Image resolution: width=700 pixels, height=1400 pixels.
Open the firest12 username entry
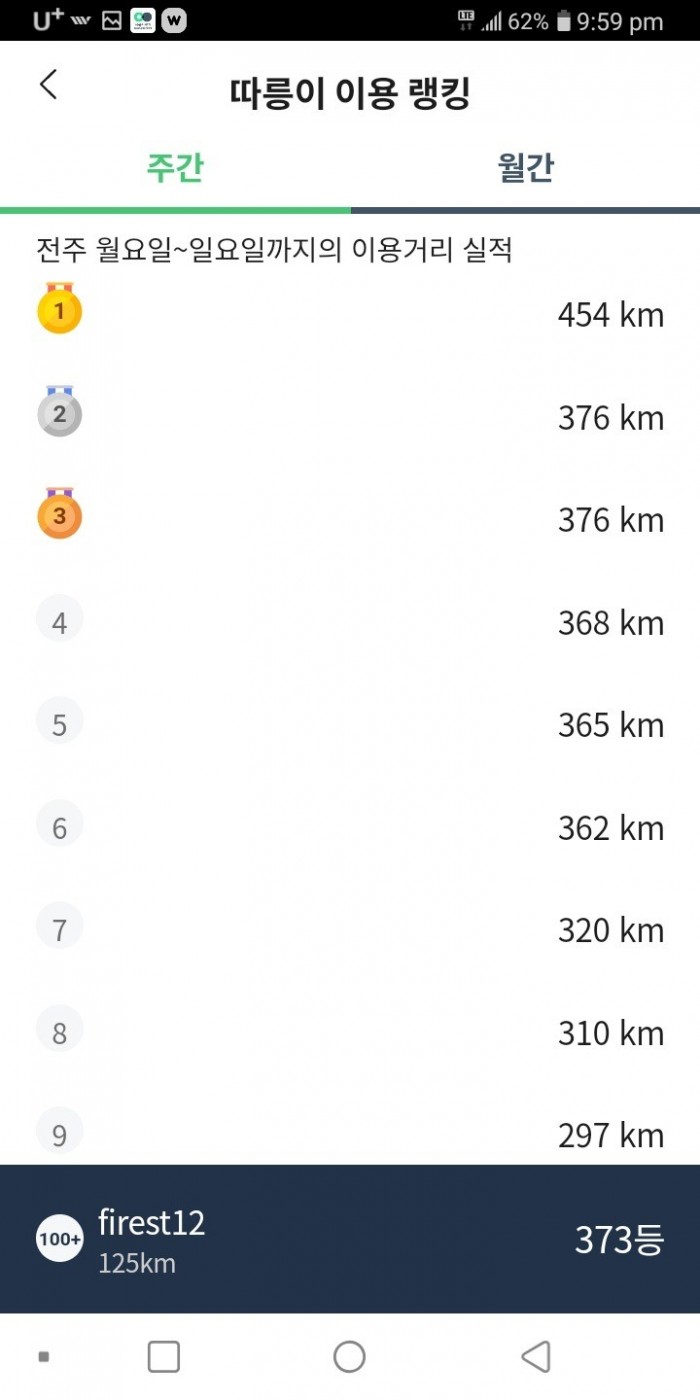[x=151, y=1222]
